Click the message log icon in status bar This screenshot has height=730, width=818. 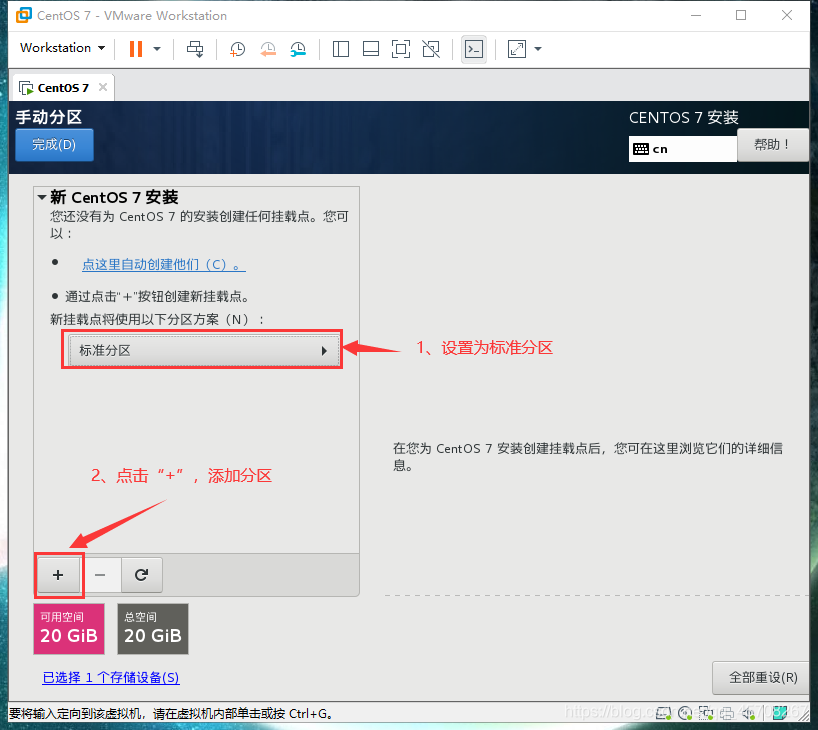coord(780,713)
